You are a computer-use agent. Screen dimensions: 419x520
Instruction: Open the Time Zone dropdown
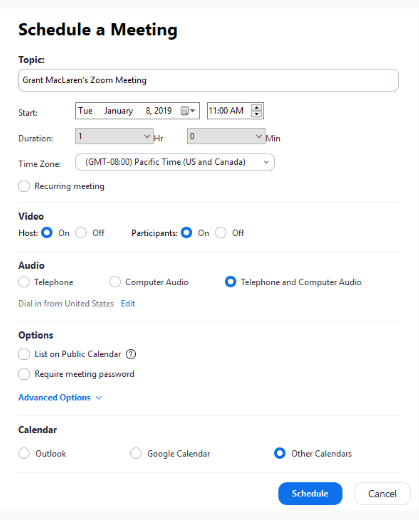pyautogui.click(x=175, y=162)
